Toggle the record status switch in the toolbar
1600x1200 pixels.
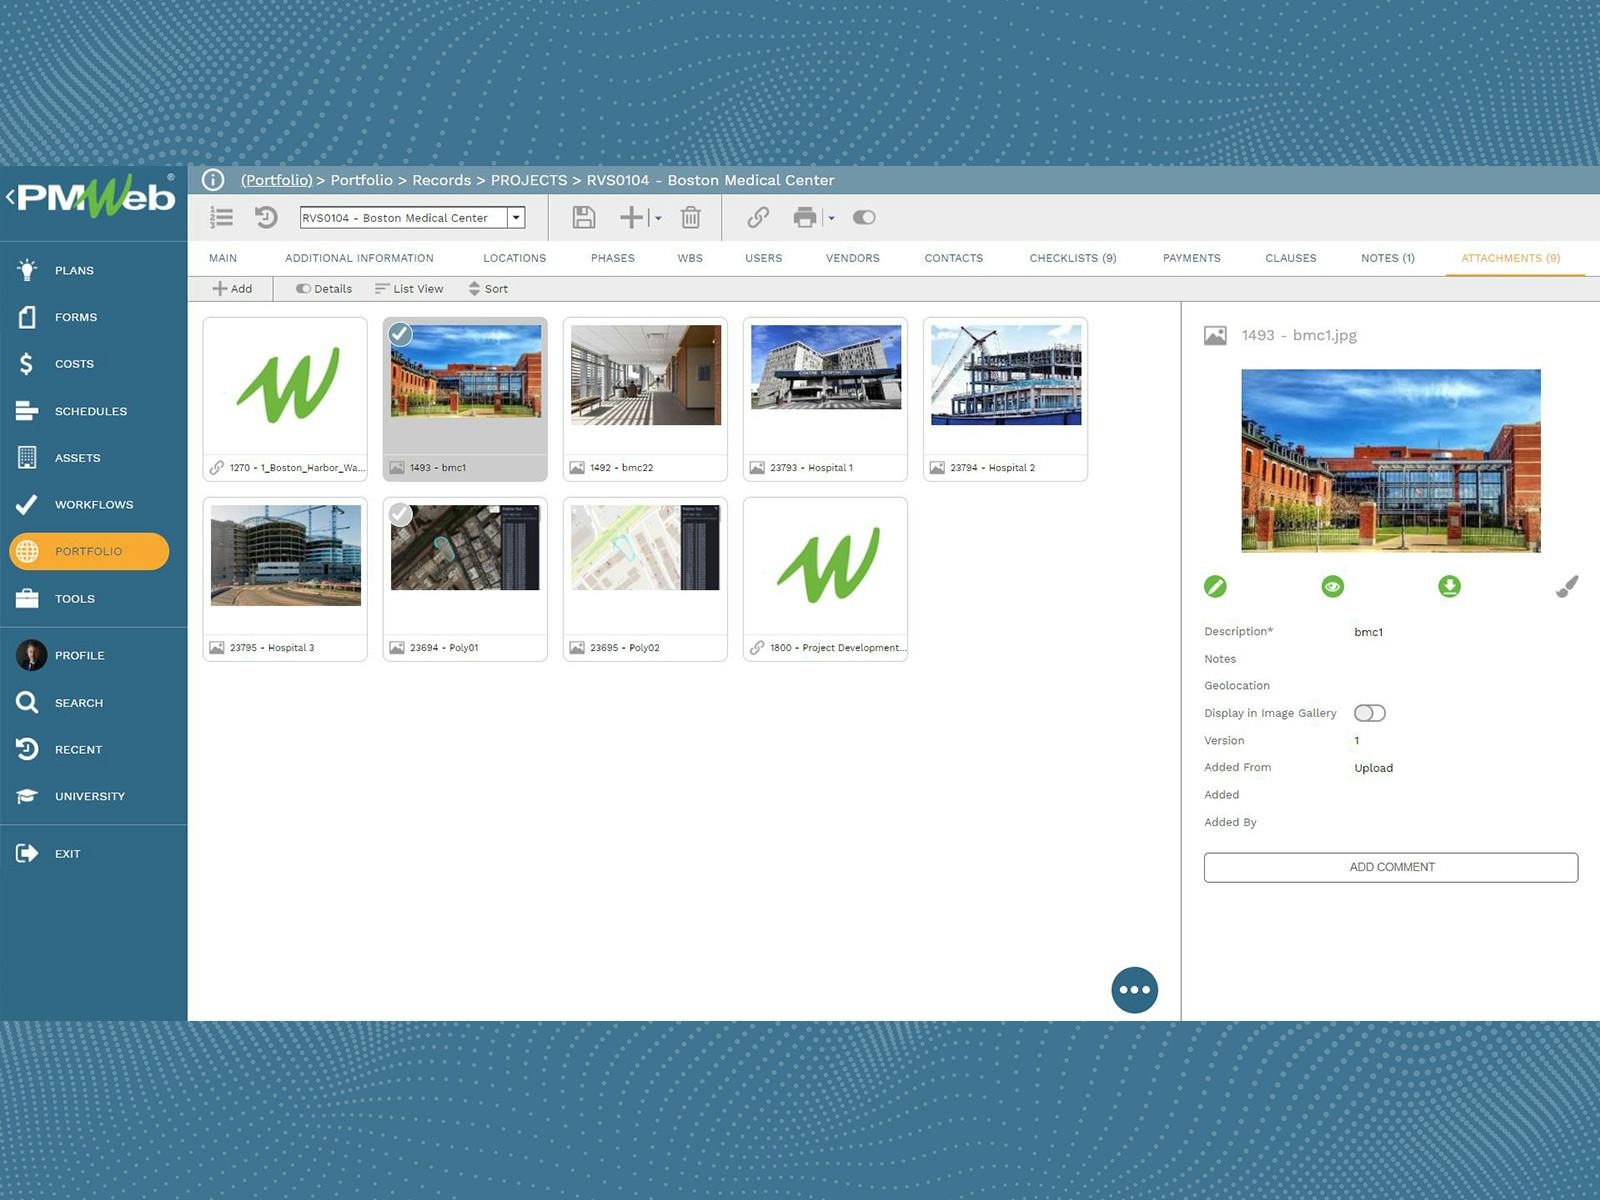[863, 217]
